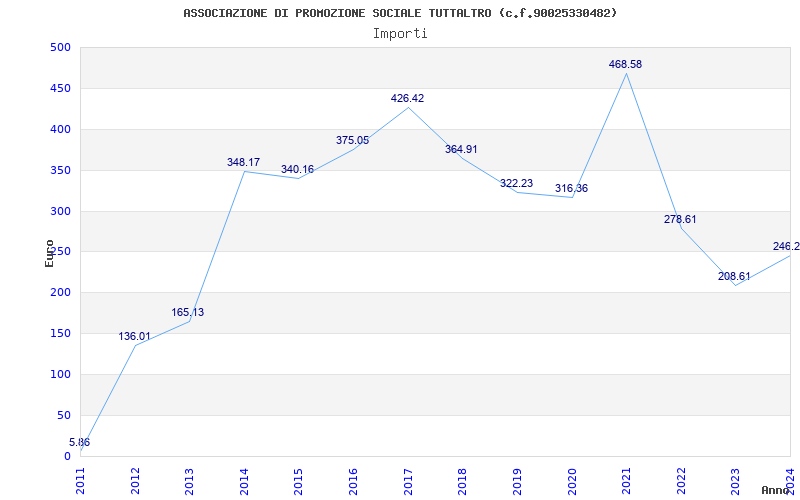Click the Euro y-axis title
Screen dimensions: 800x500
point(49,253)
